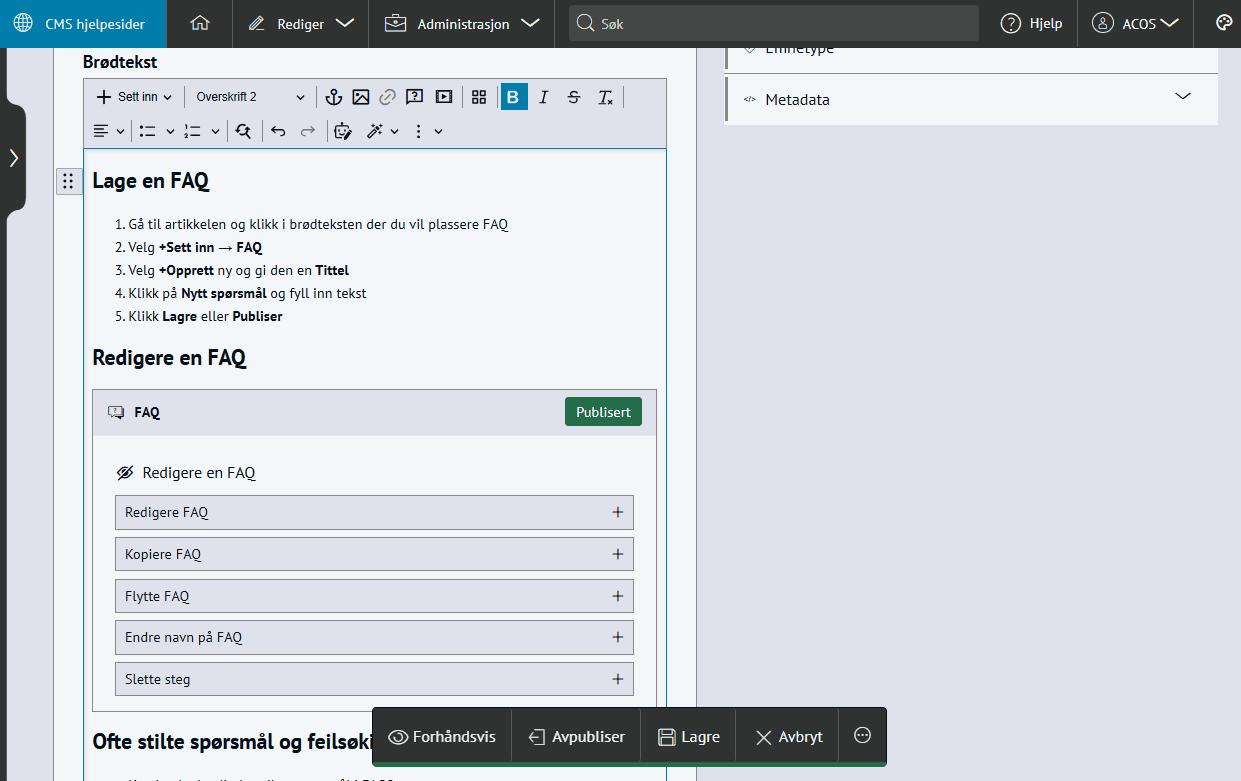Insert a FAQ using the question bubble icon
Image resolution: width=1241 pixels, height=781 pixels.
pos(415,97)
